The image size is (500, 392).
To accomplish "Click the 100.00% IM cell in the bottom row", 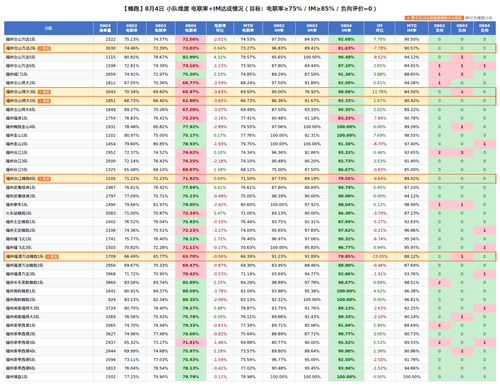I will coord(346,377).
